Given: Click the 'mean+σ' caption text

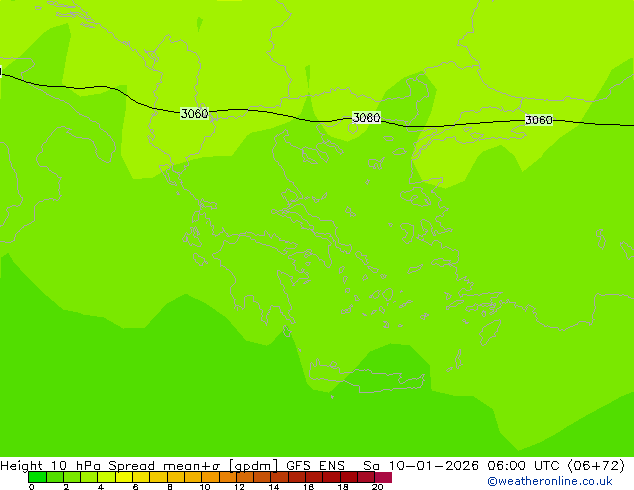Looking at the screenshot, I should [x=192, y=466].
